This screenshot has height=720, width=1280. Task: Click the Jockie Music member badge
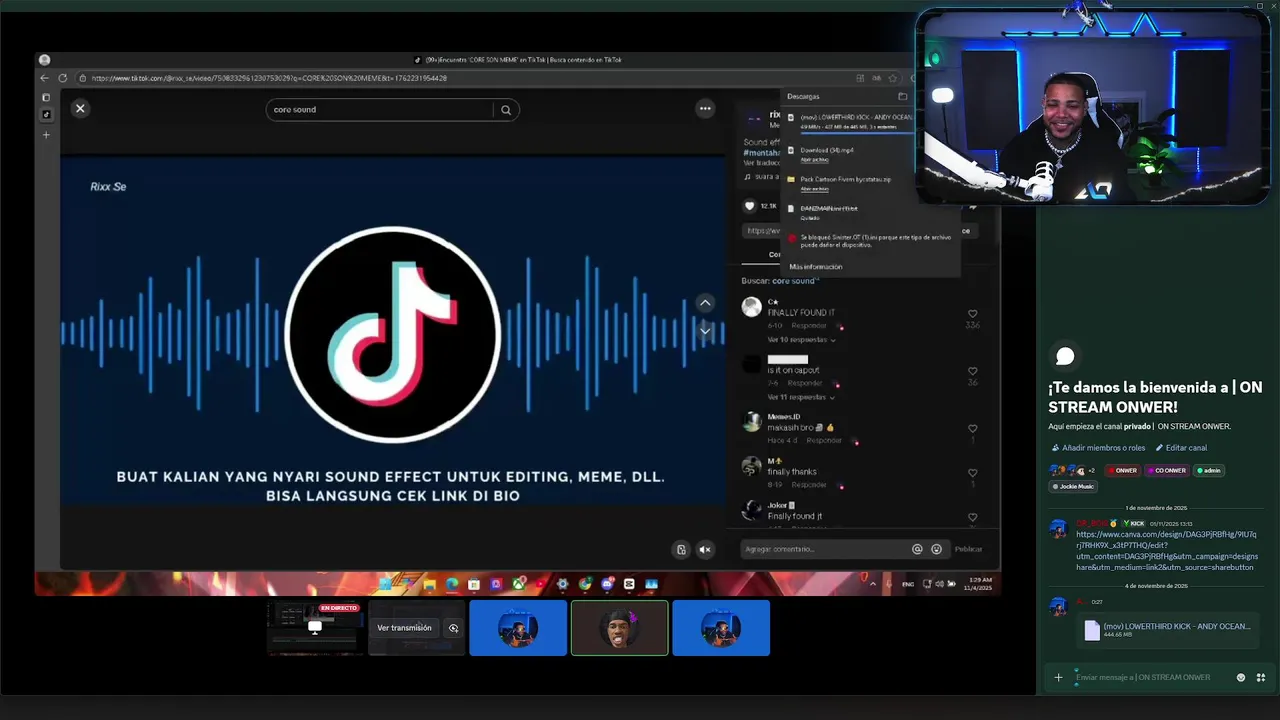tap(1072, 486)
